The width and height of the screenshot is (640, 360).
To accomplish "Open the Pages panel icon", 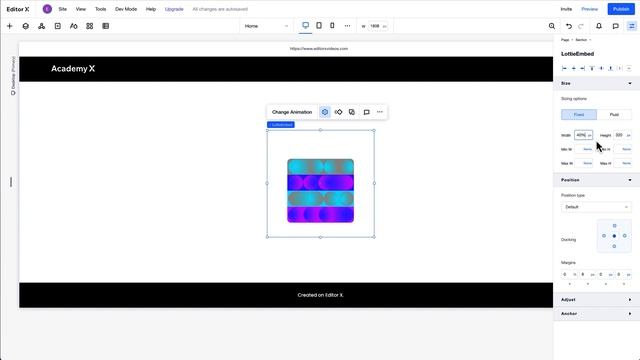I will click(58, 26).
